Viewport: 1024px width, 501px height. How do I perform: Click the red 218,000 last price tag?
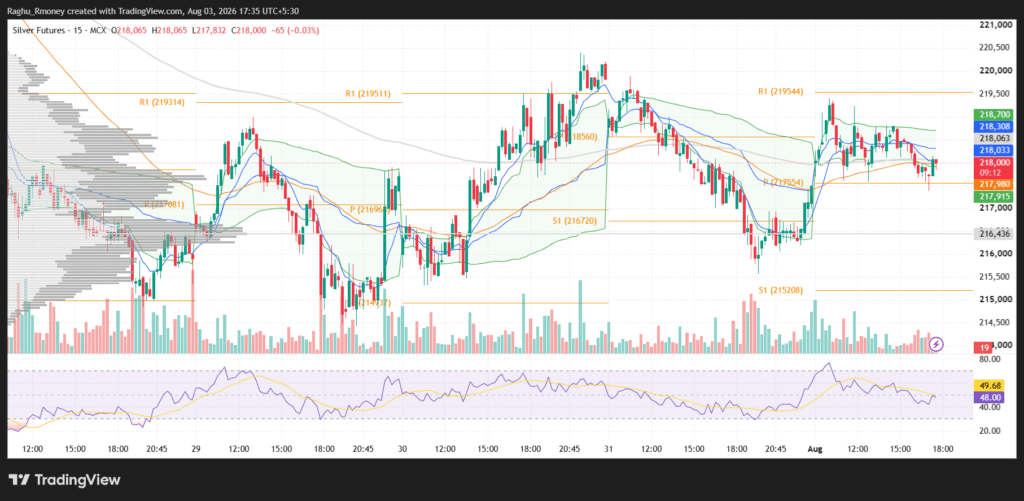tap(993, 162)
